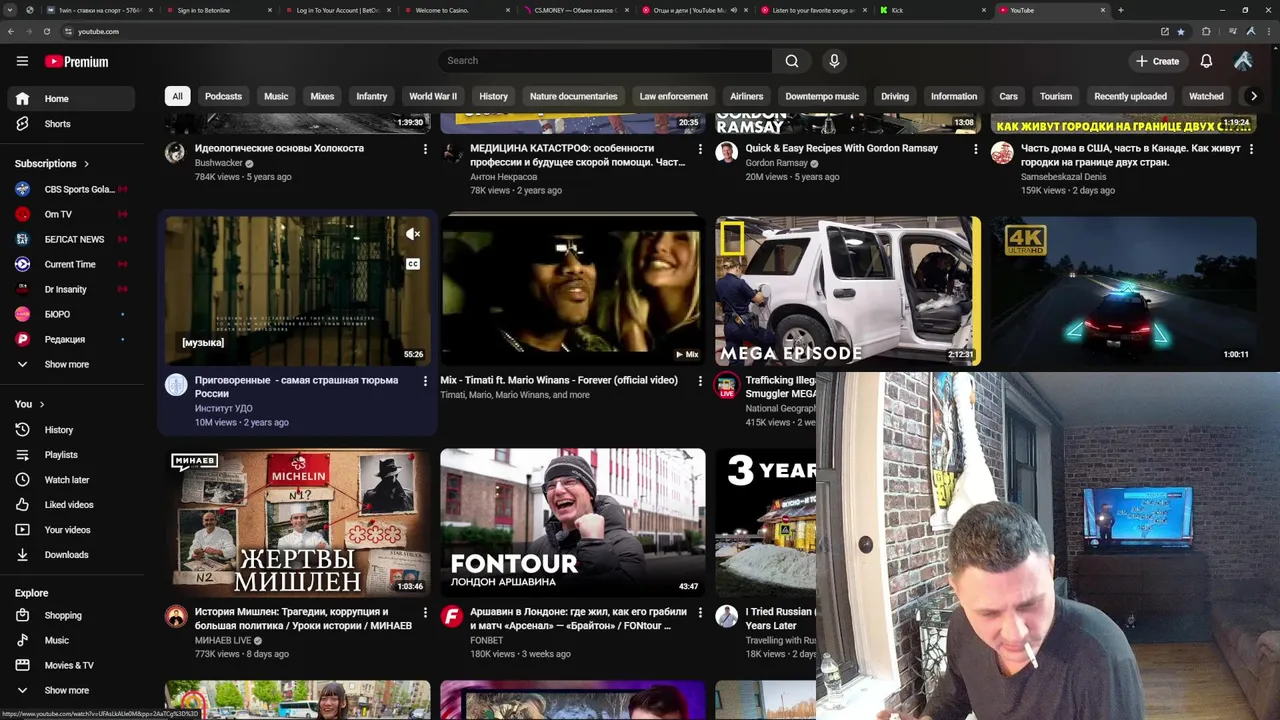Select the Downtempo music filter chip
The height and width of the screenshot is (720, 1280).
click(x=822, y=96)
